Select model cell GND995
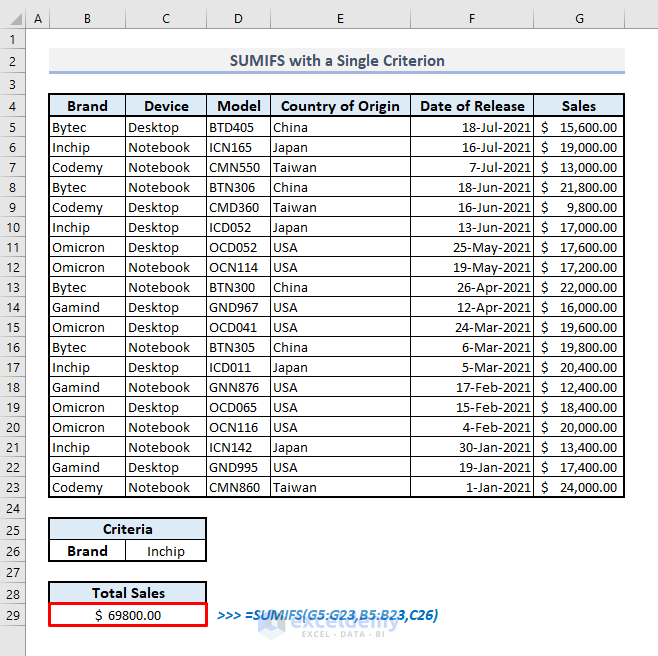Viewport: 658px width, 656px height. click(x=238, y=468)
